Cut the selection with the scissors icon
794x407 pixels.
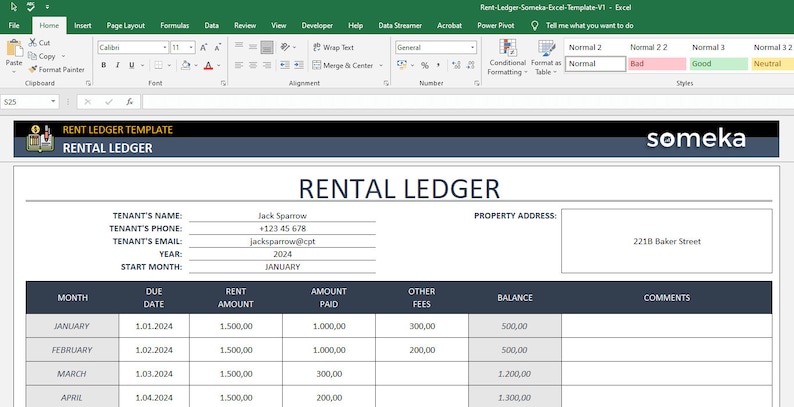click(32, 43)
